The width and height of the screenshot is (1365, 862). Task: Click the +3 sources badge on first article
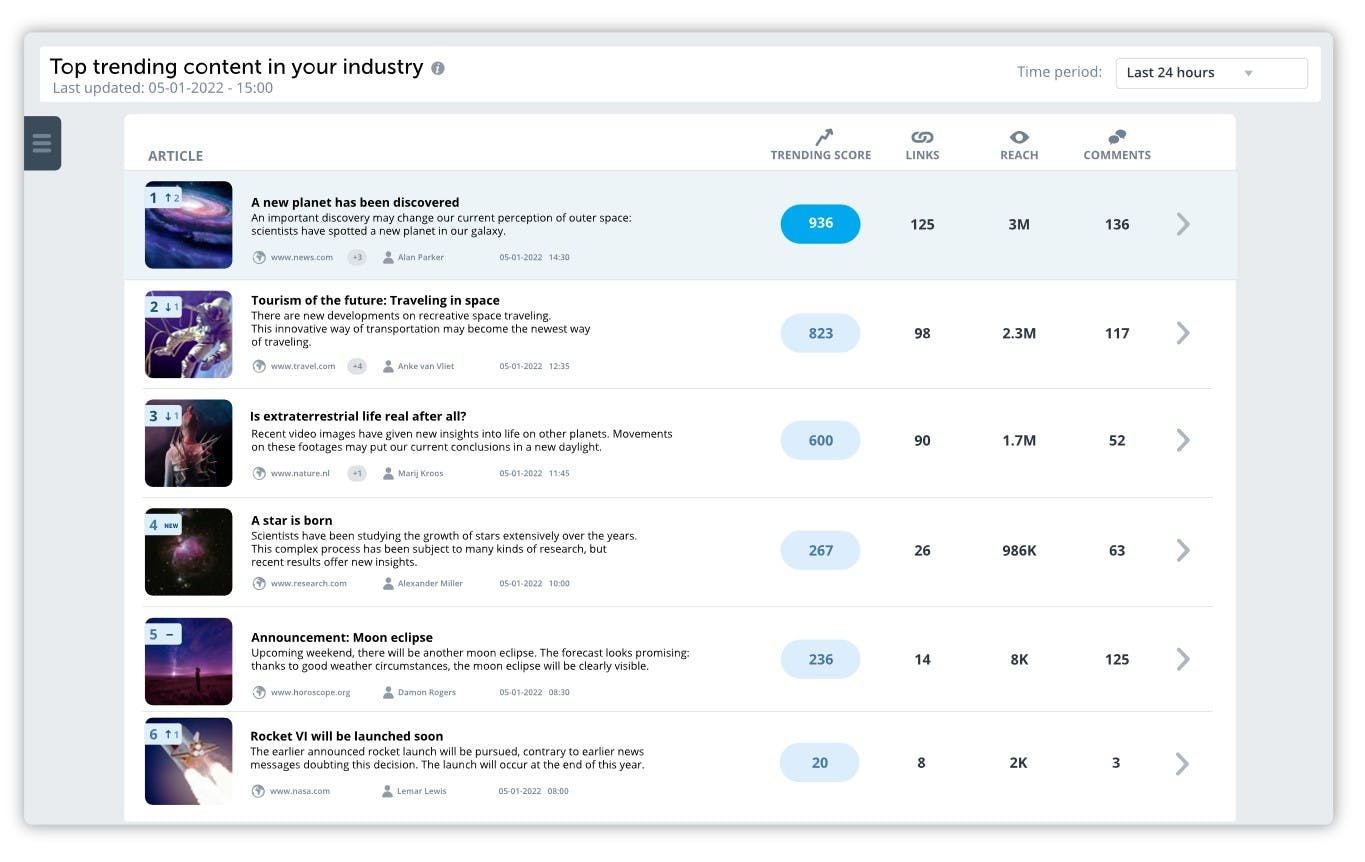357,257
